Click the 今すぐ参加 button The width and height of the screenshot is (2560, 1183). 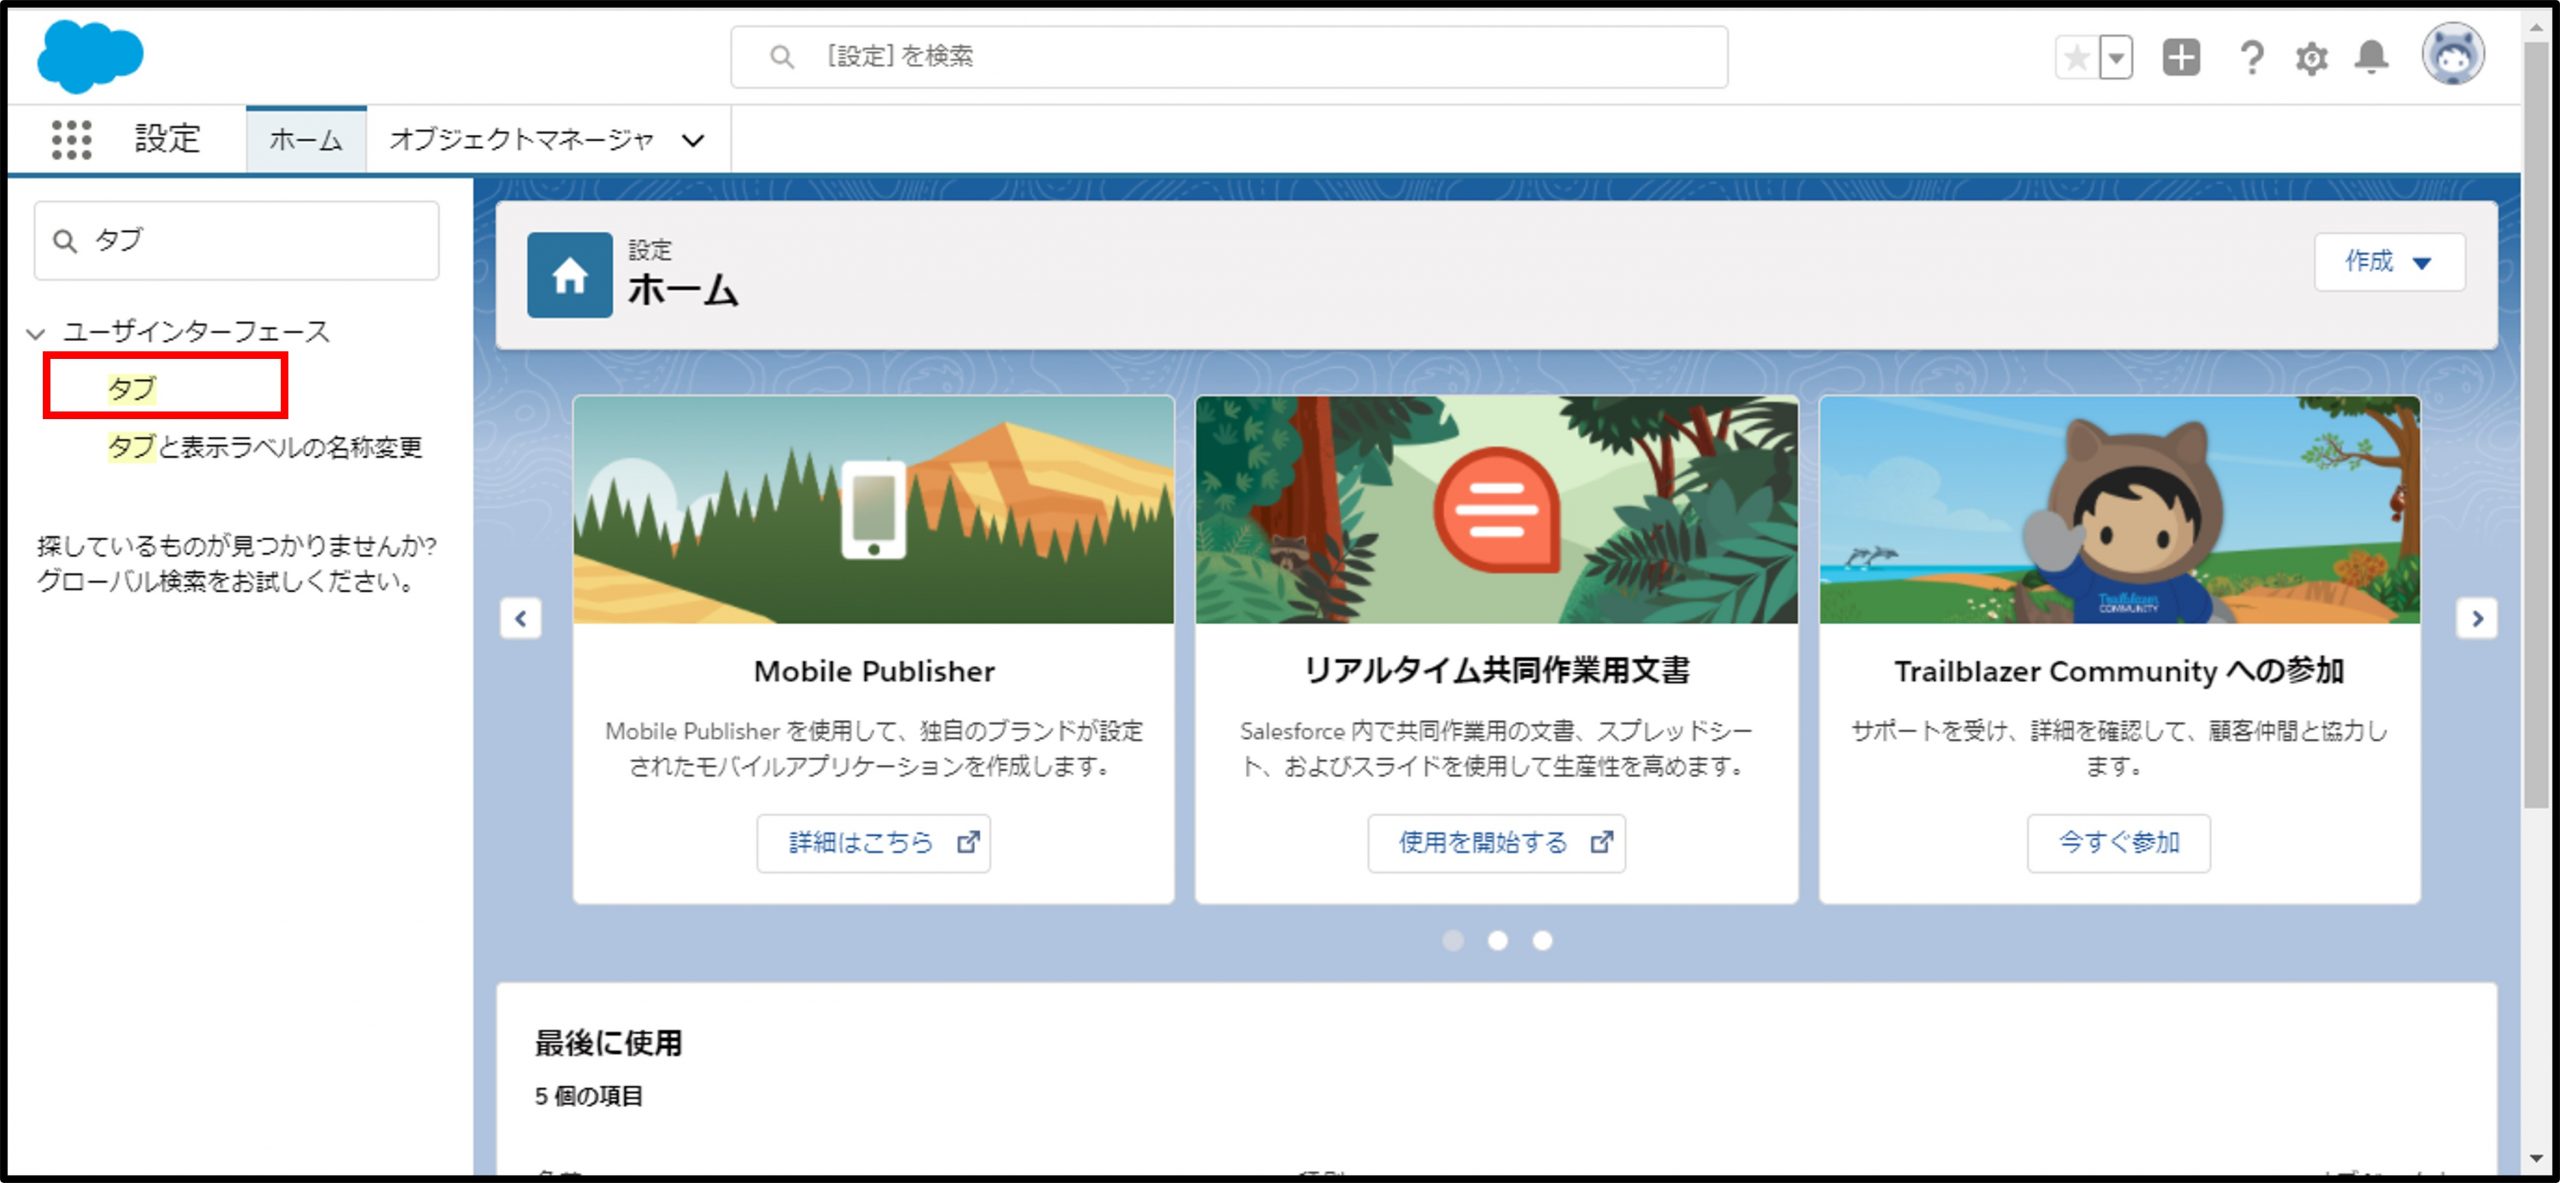(x=2118, y=843)
